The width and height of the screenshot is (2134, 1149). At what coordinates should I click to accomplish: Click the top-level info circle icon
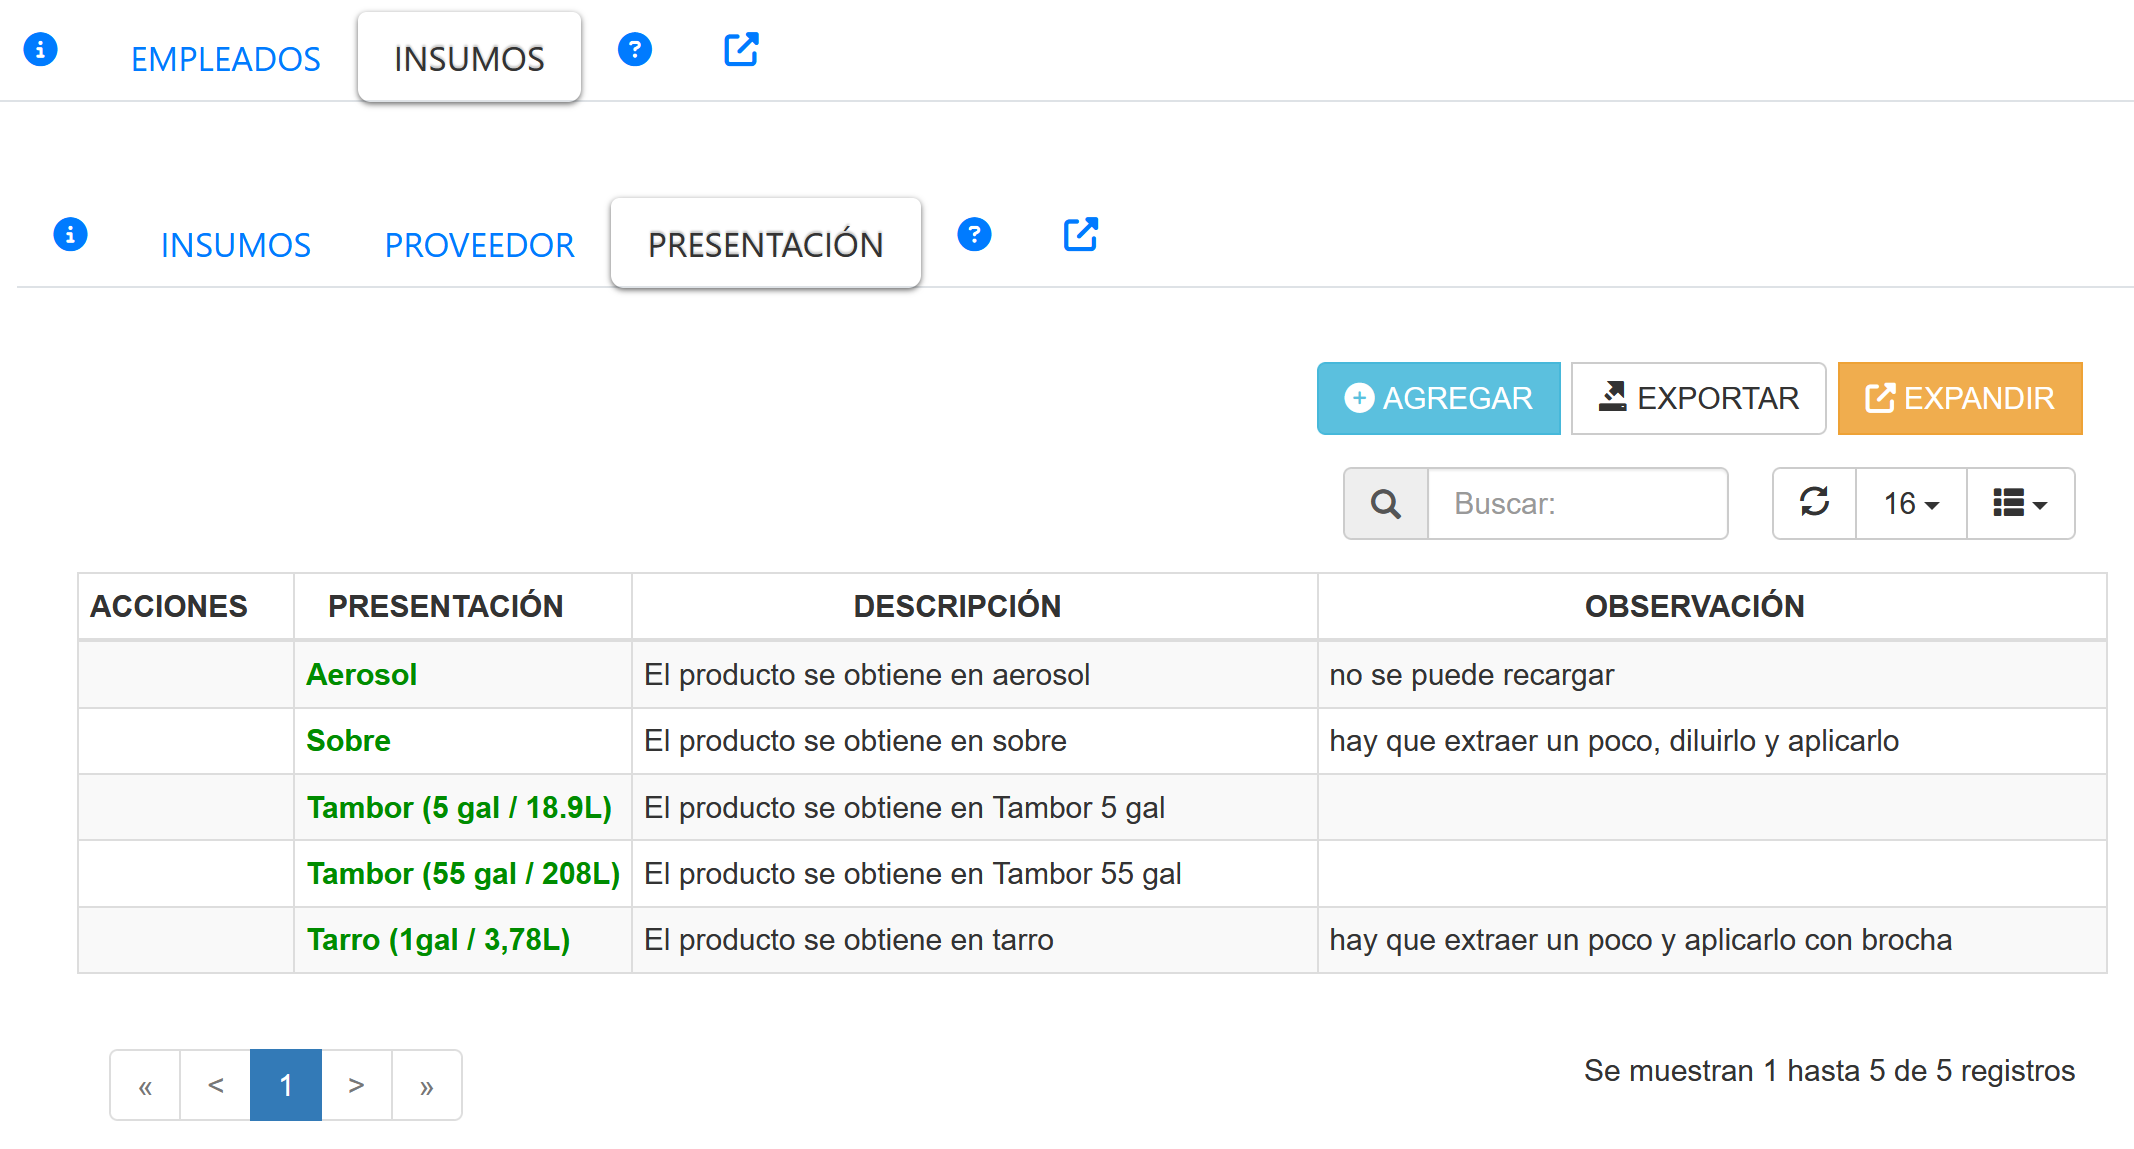40,49
